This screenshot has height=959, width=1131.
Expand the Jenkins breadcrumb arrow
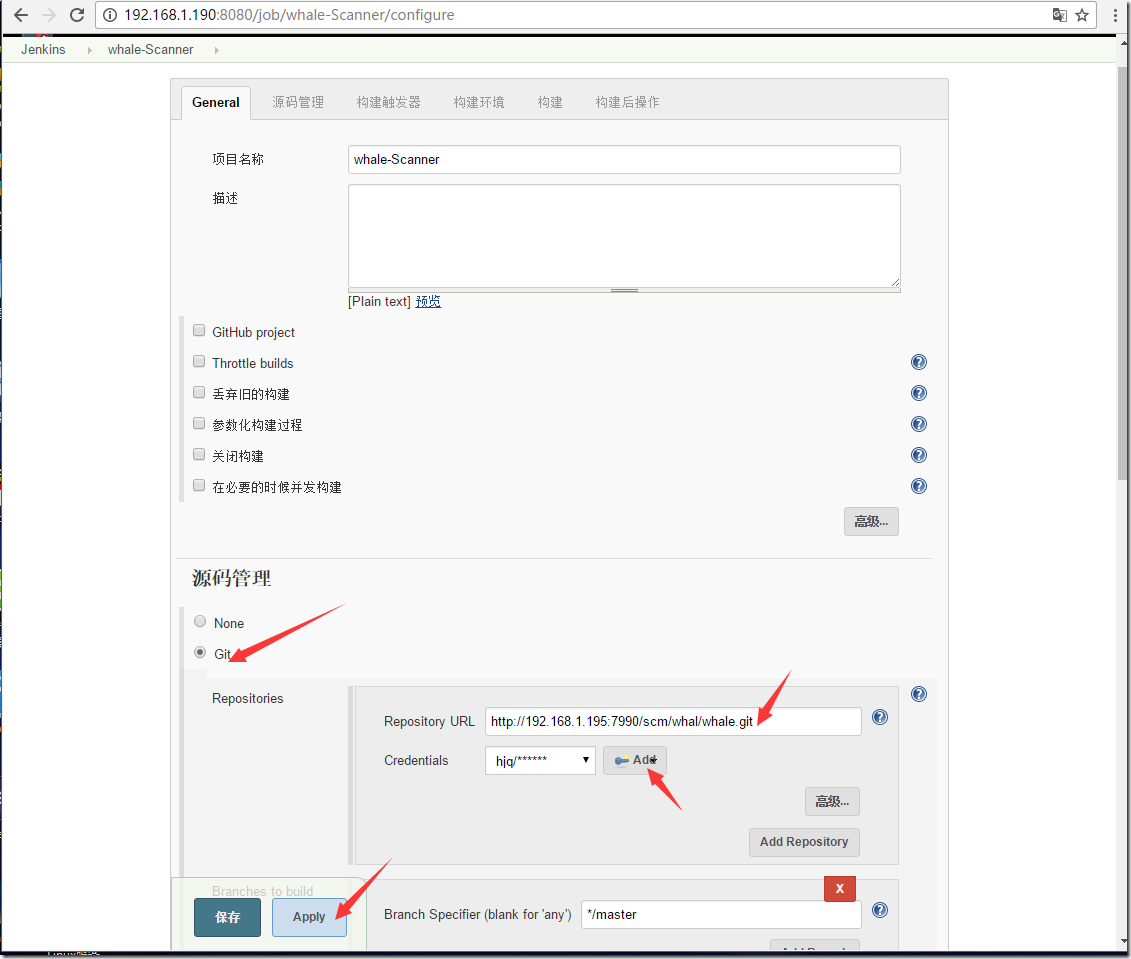coord(89,50)
